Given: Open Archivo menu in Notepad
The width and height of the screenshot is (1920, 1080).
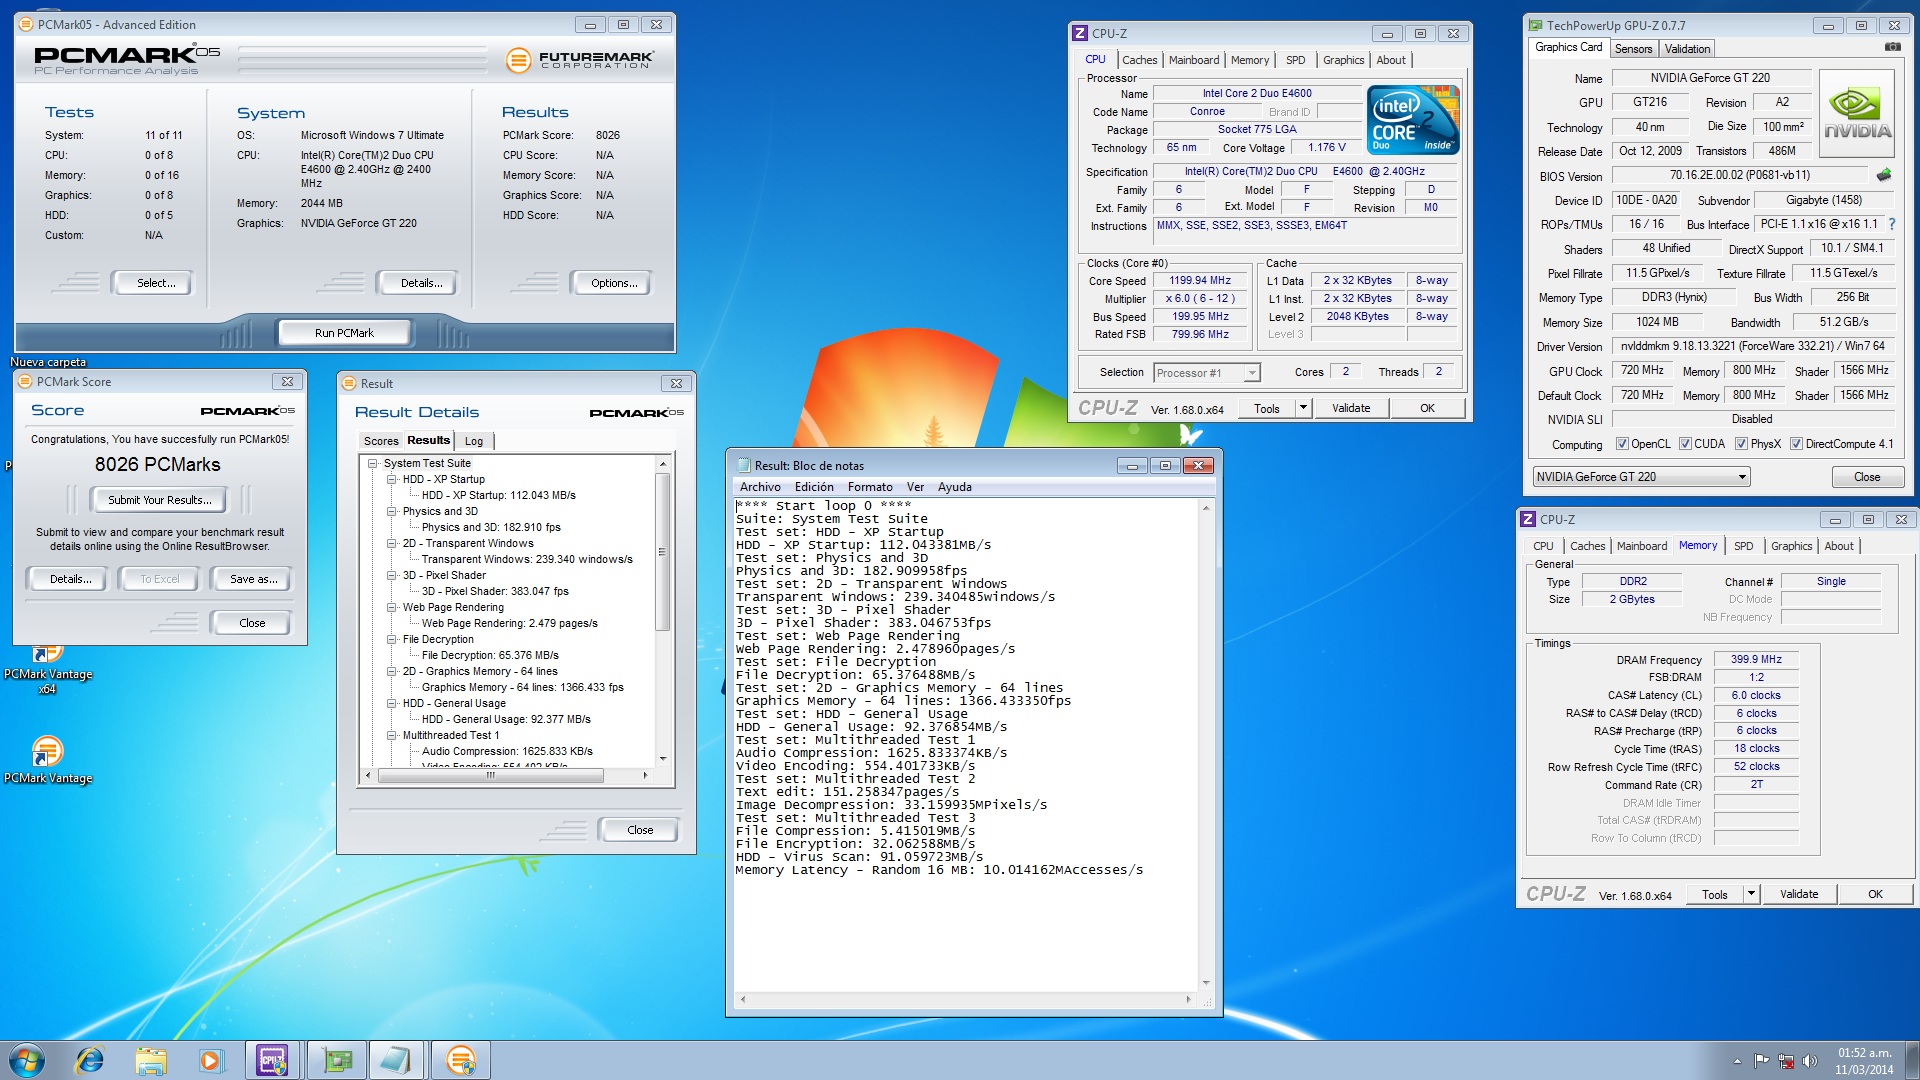Looking at the screenshot, I should pyautogui.click(x=760, y=487).
